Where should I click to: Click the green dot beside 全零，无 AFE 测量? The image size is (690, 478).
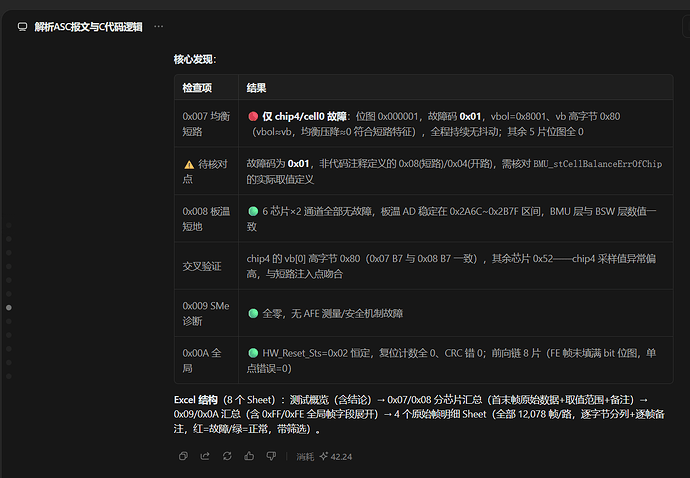pyautogui.click(x=253, y=313)
